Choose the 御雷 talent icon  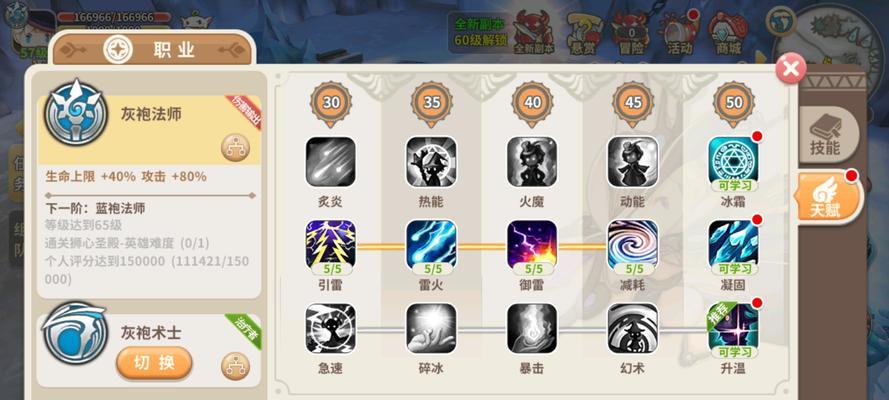[x=532, y=245]
